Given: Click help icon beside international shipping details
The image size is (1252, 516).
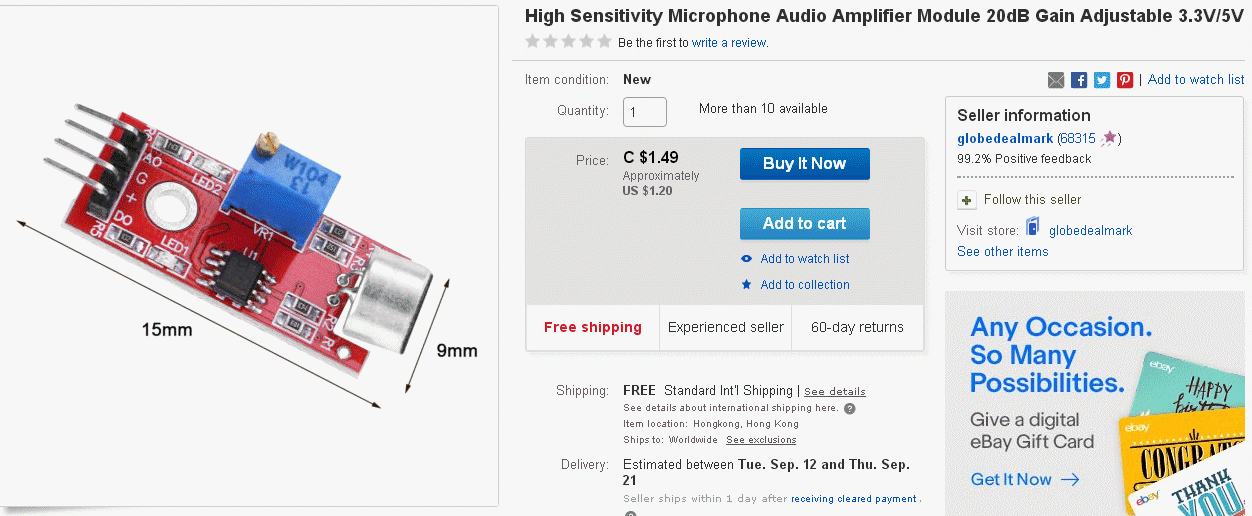Looking at the screenshot, I should (850, 408).
